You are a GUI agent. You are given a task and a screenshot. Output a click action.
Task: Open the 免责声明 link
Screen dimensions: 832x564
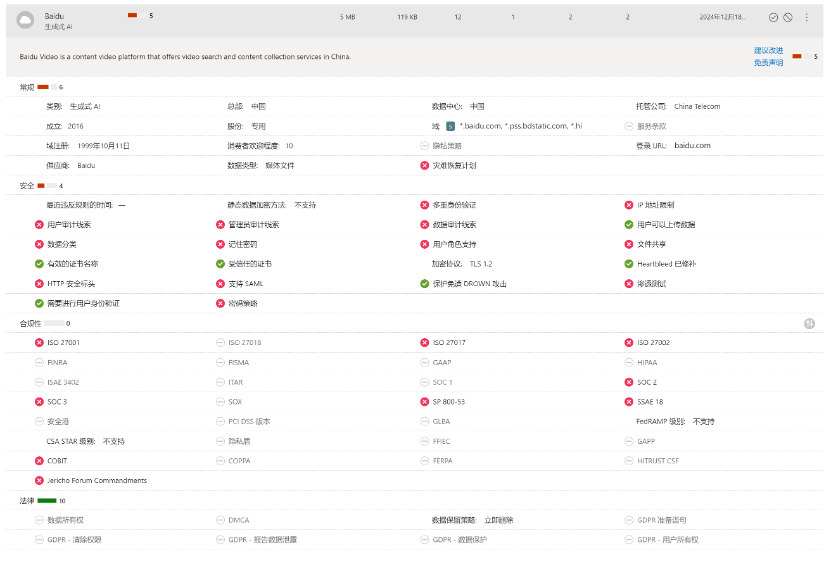pyautogui.click(x=768, y=63)
